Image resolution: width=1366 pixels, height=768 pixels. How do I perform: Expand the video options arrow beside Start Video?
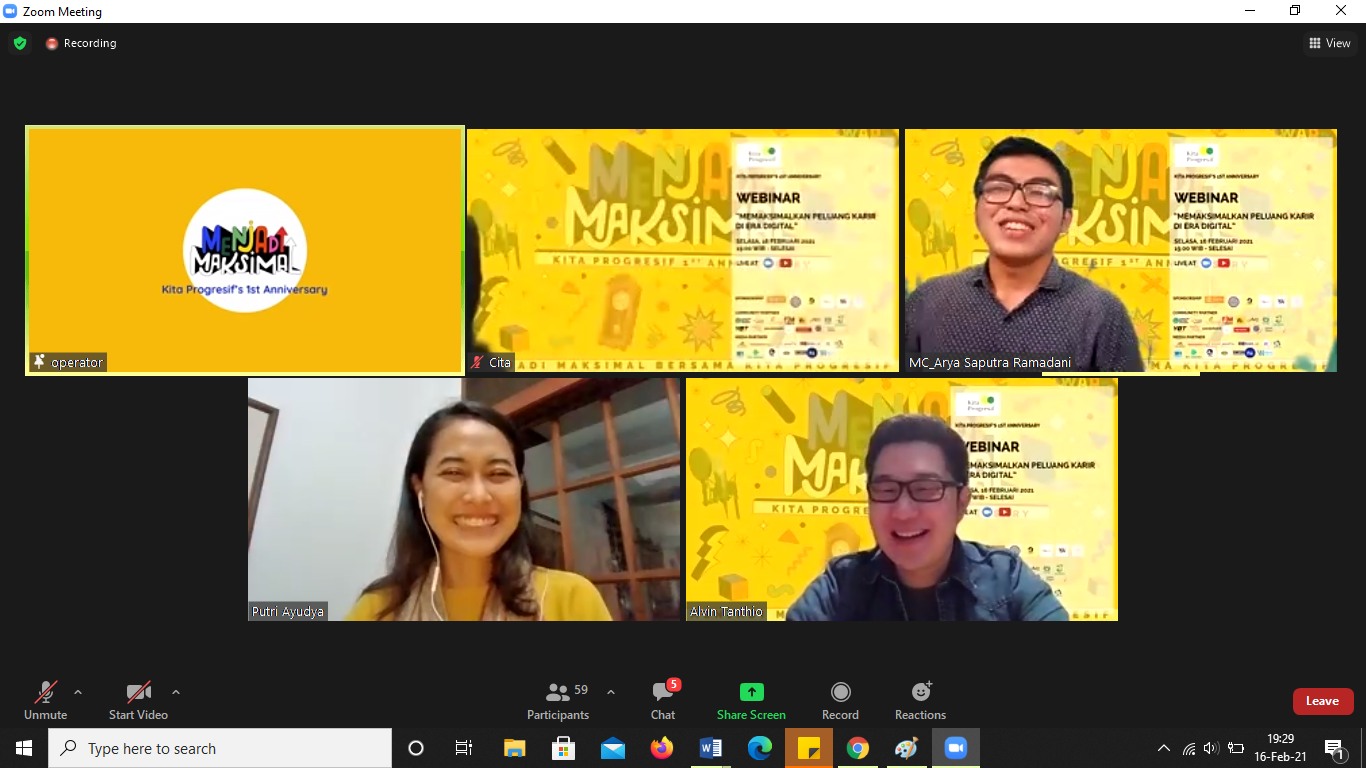tap(176, 692)
